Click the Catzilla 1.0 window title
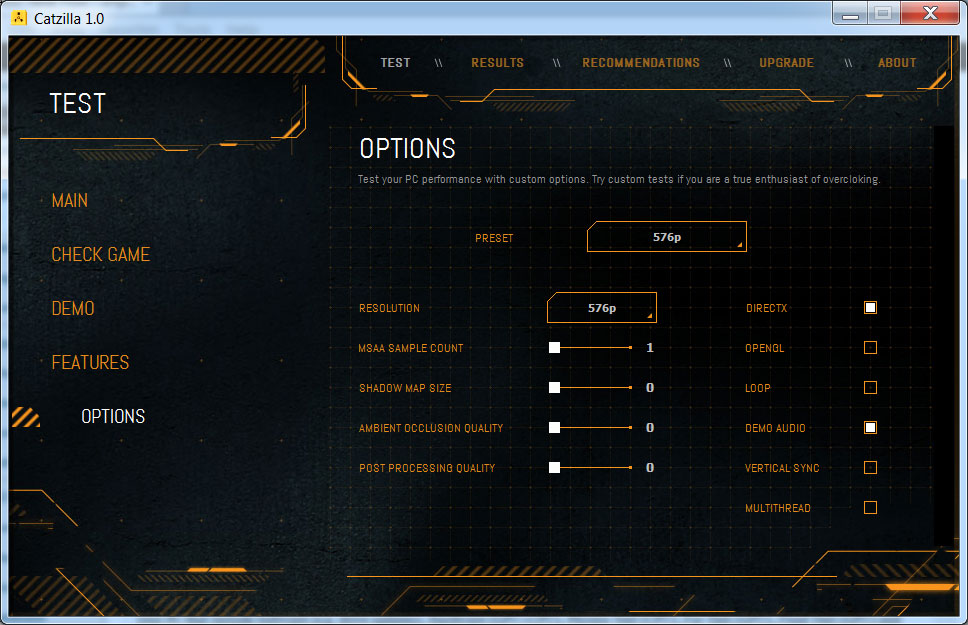This screenshot has height=625, width=968. [x=69, y=19]
